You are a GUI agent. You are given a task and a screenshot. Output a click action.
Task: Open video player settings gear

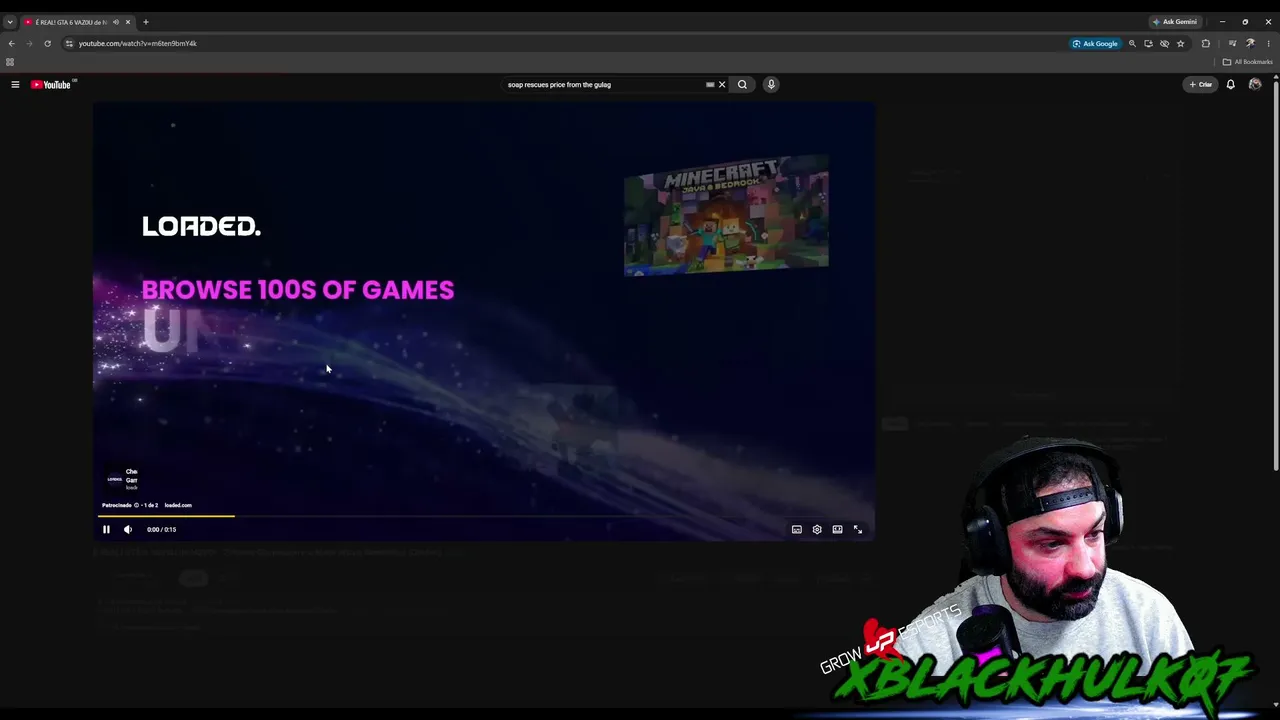point(817,529)
